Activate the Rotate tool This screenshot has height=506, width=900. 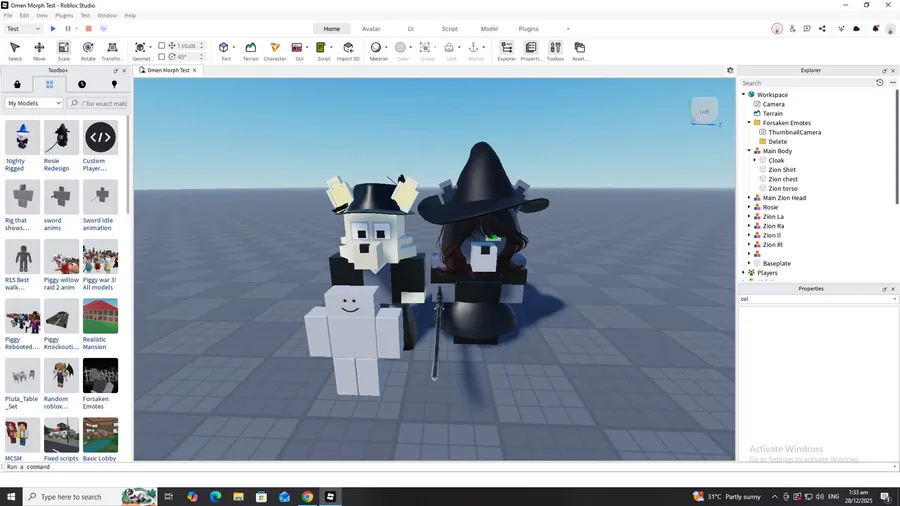point(88,50)
